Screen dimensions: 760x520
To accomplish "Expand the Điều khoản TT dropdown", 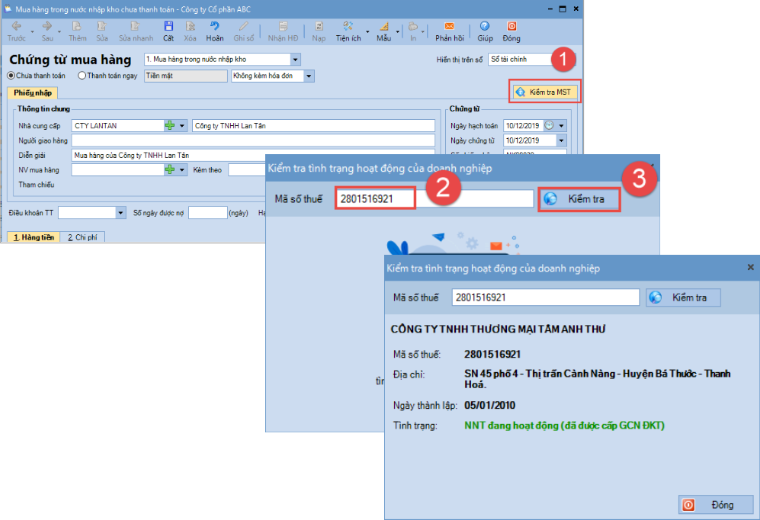I will (x=121, y=213).
